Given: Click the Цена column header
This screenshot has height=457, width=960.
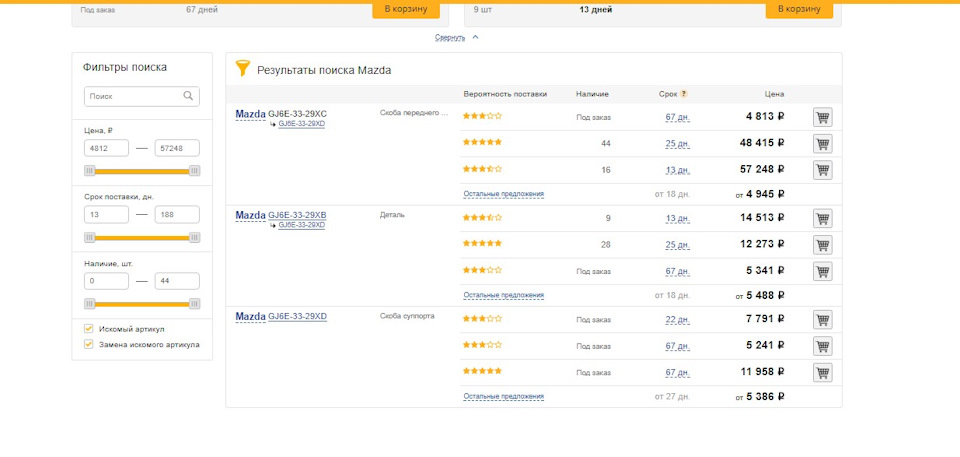Looking at the screenshot, I should [x=774, y=94].
